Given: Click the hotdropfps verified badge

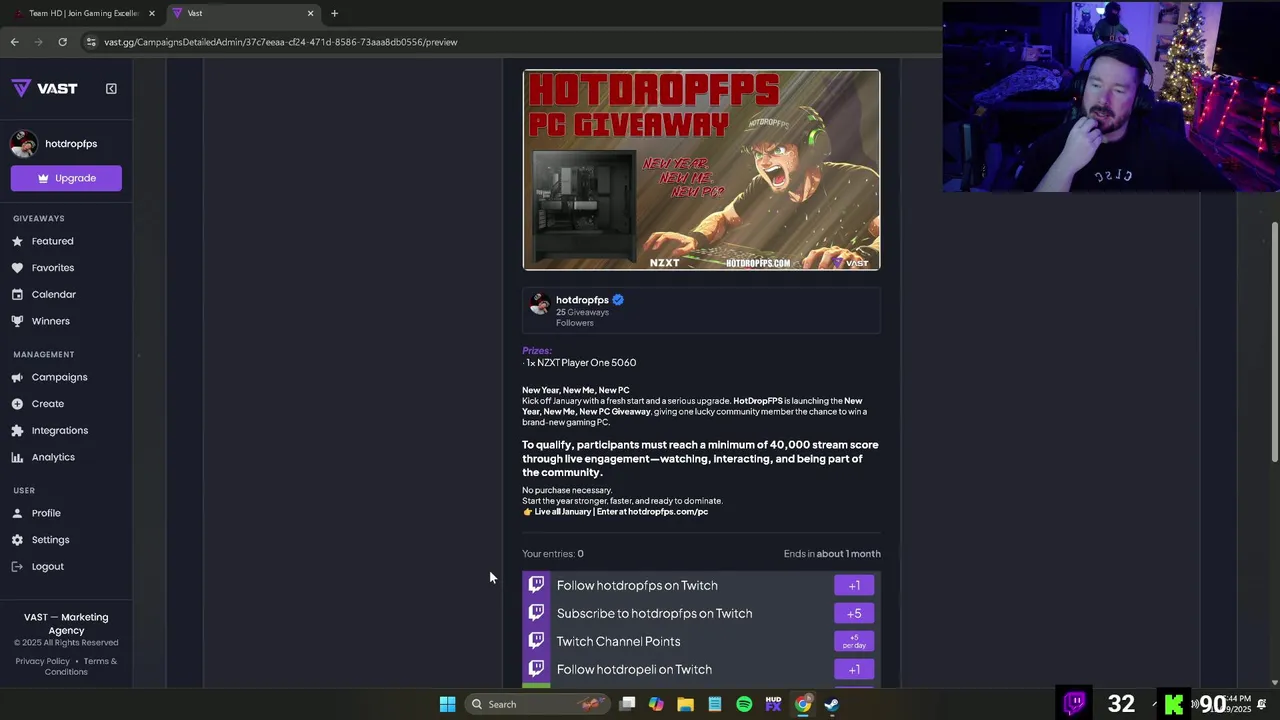Looking at the screenshot, I should tap(618, 300).
